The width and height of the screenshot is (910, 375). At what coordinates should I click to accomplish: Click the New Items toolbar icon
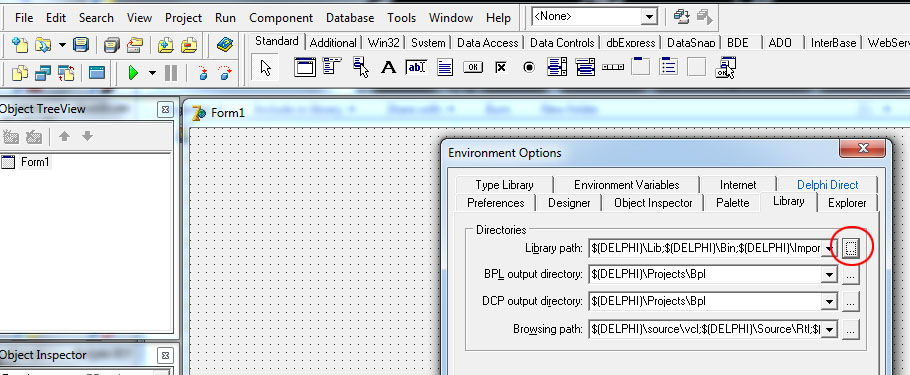[20, 45]
